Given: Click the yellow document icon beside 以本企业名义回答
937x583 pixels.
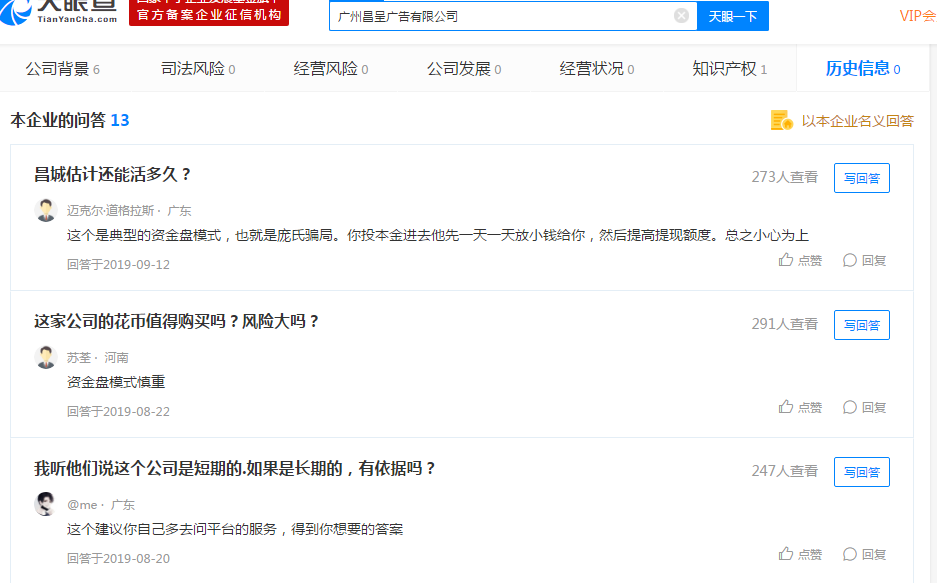Looking at the screenshot, I should 779,119.
